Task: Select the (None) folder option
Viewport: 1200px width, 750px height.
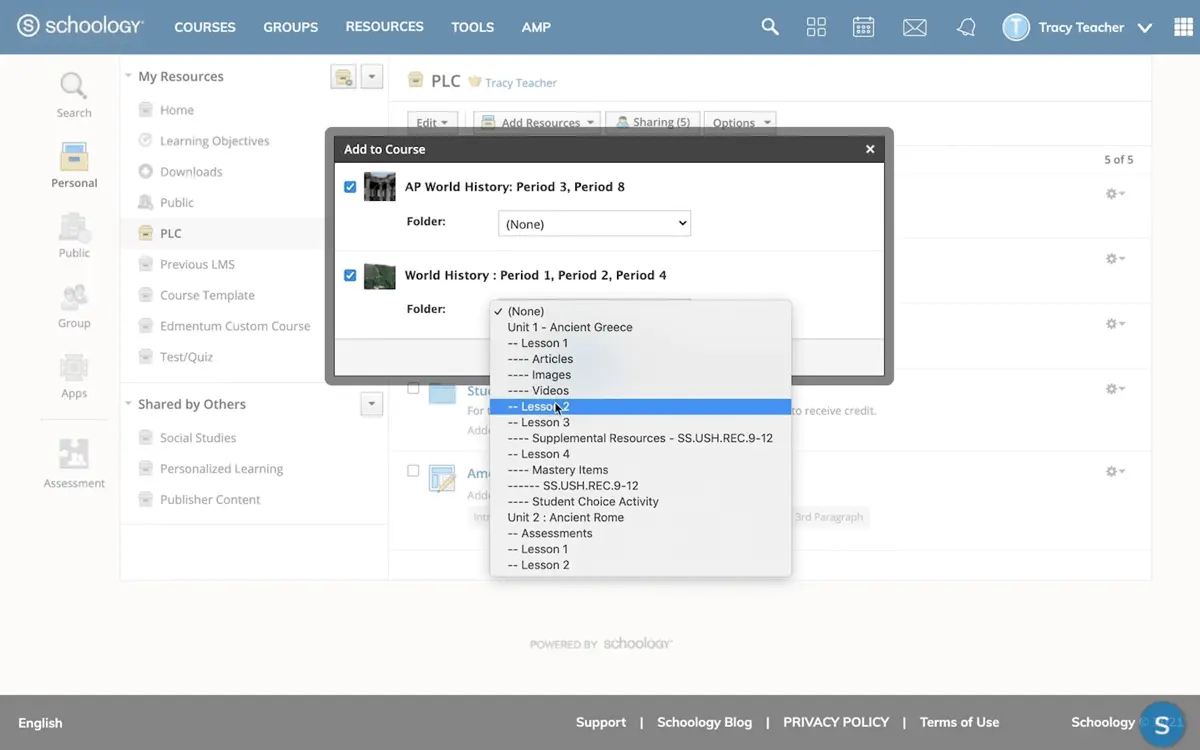Action: (640, 311)
